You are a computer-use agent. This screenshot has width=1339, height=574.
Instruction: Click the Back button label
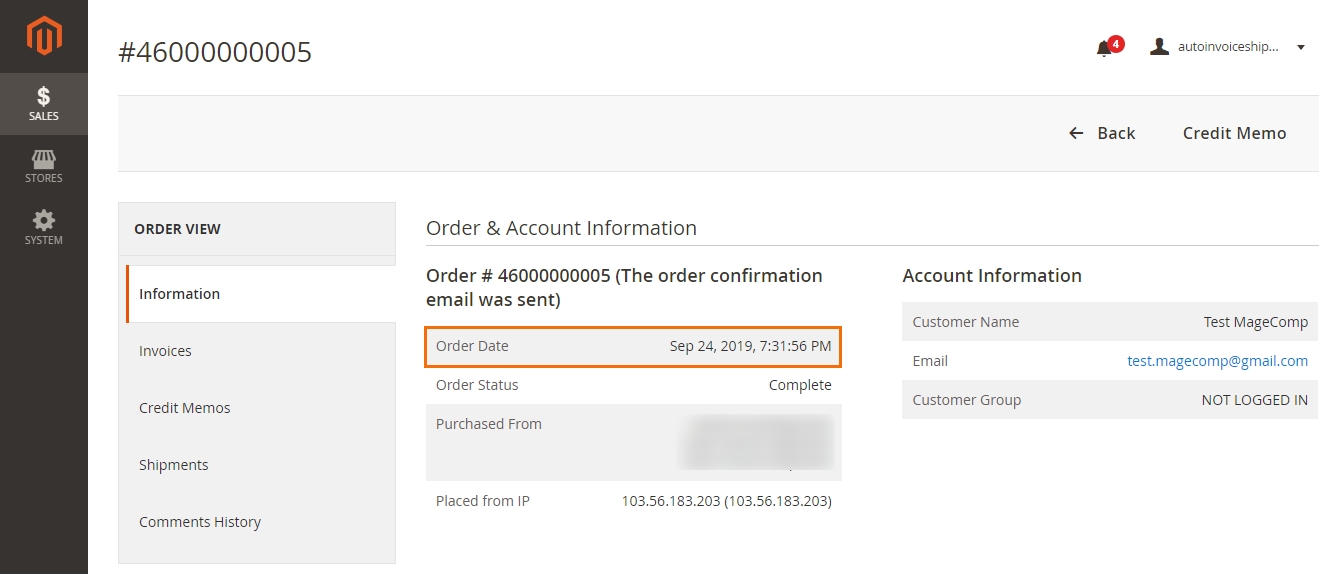(x=1116, y=133)
